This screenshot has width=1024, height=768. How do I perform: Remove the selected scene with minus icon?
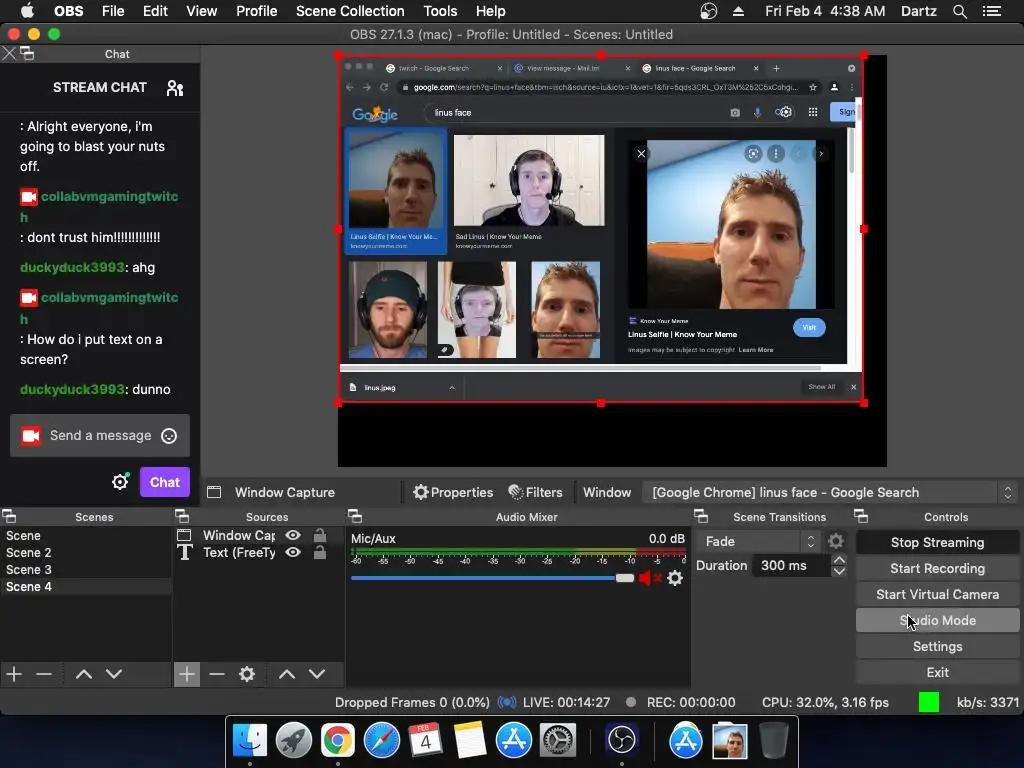pos(44,674)
